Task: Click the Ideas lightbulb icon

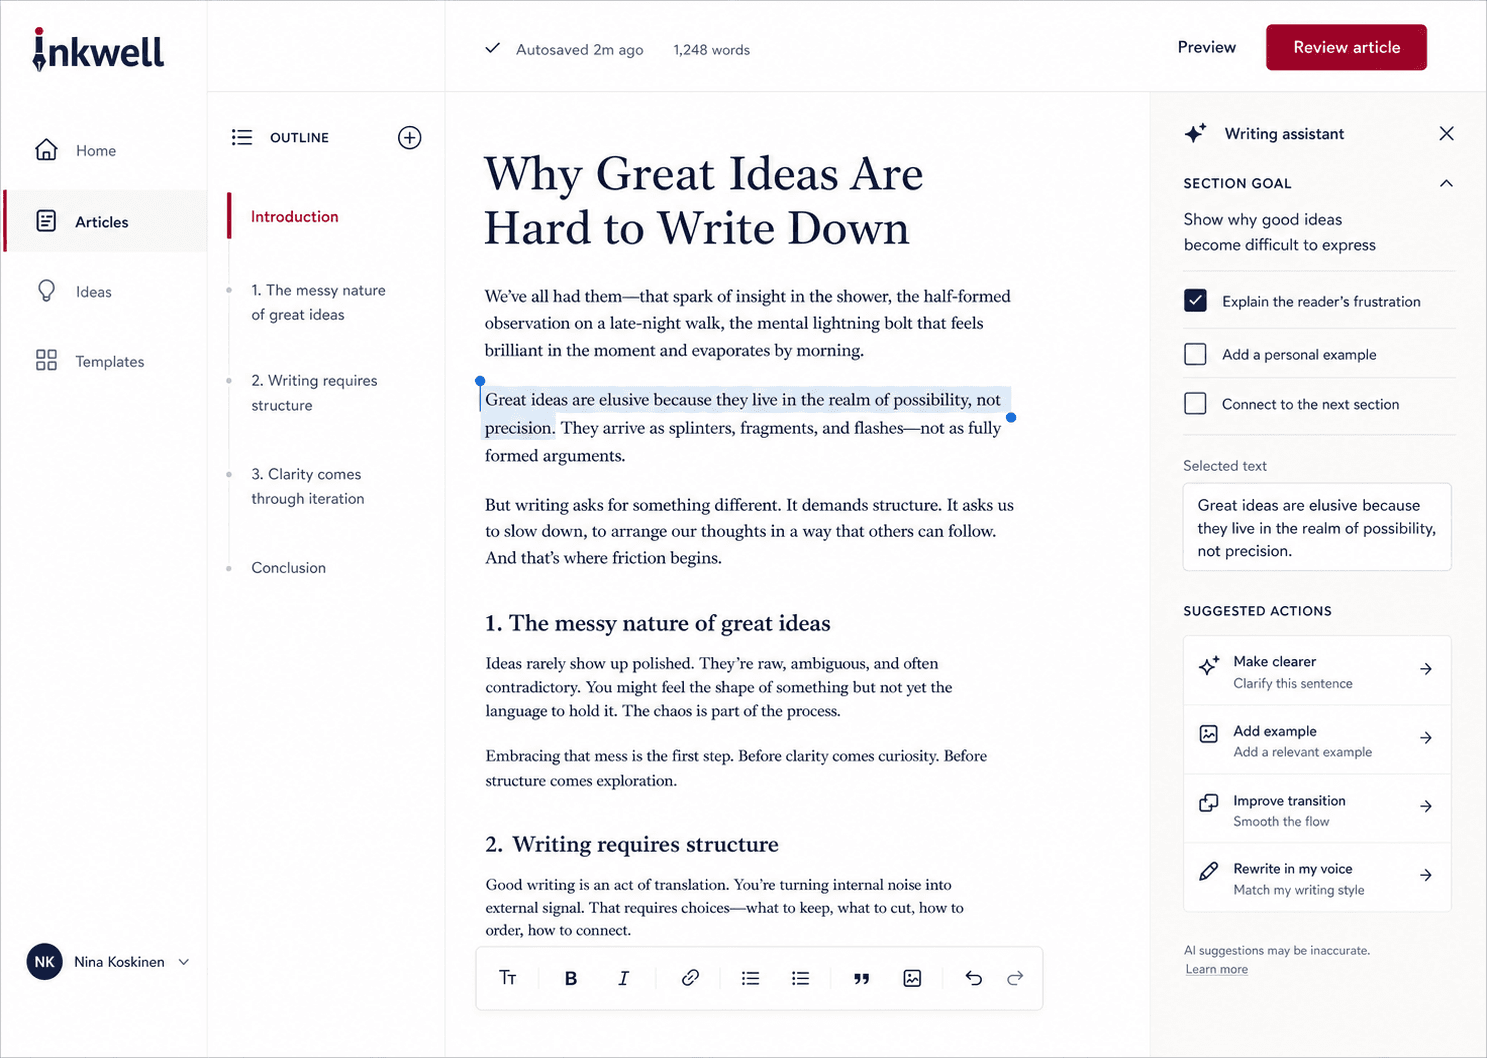Action: 46,291
